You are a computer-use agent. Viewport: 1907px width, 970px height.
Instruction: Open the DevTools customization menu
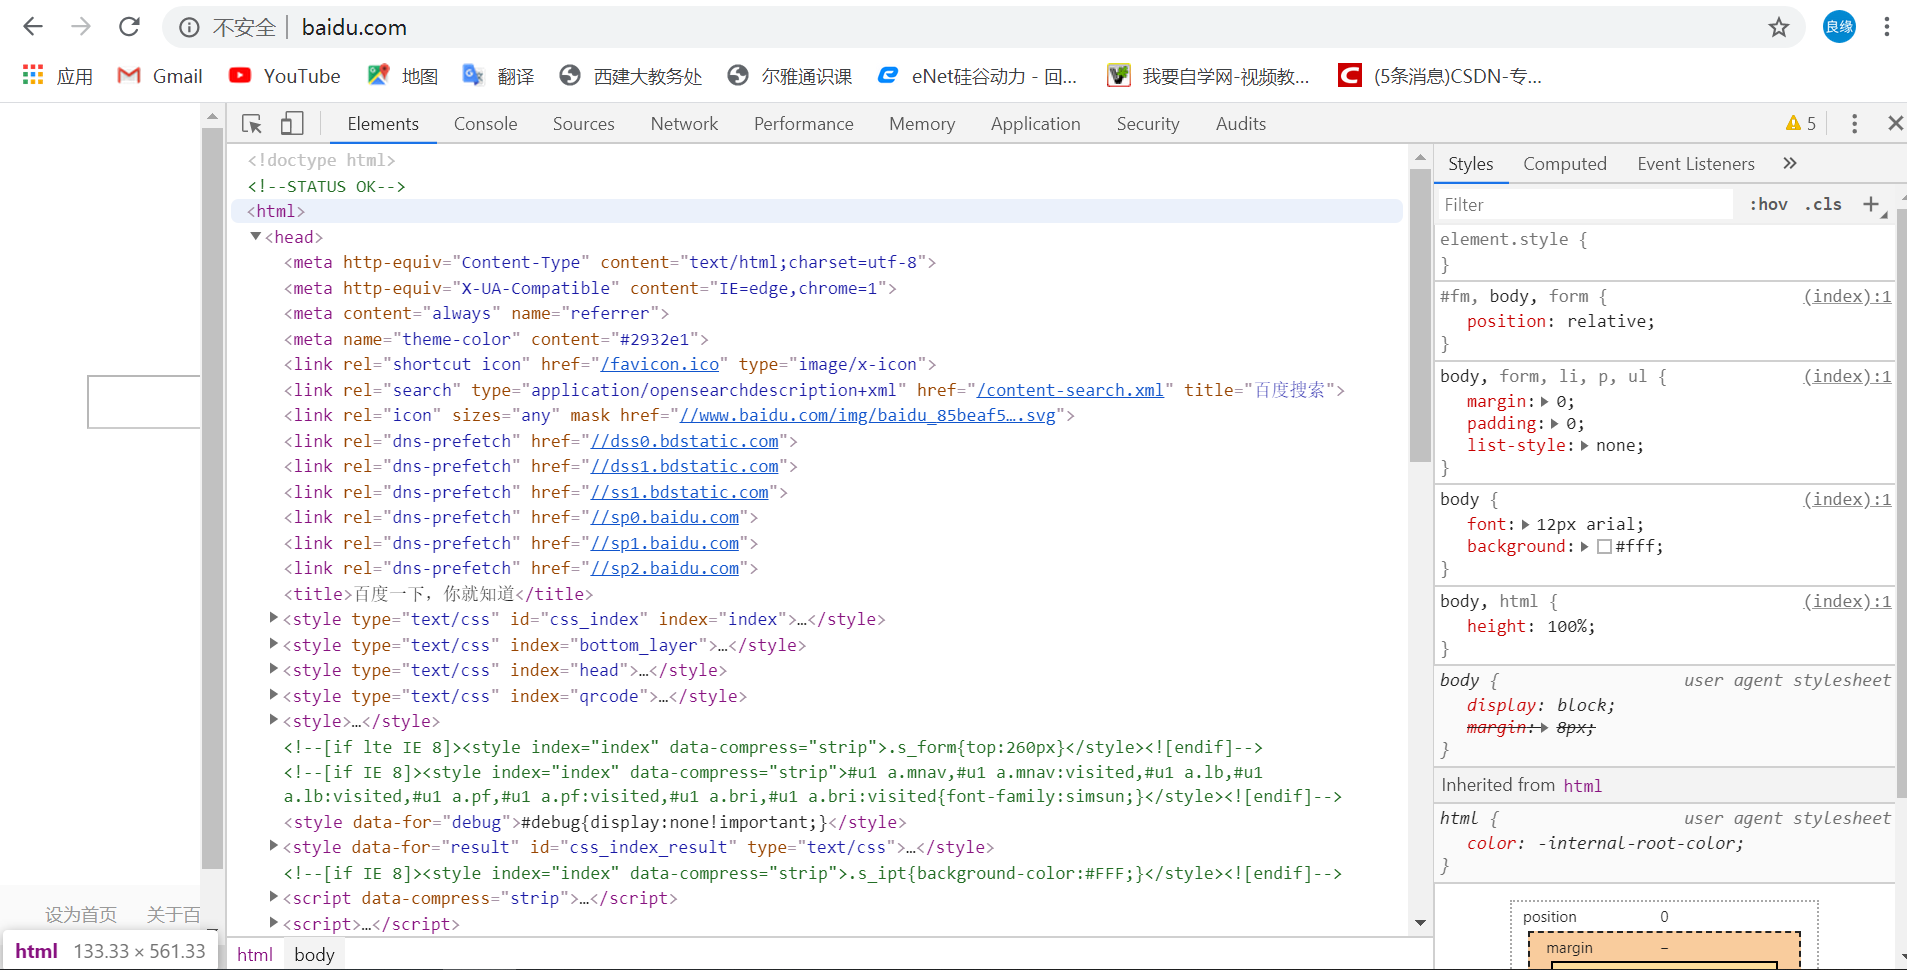click(x=1854, y=123)
